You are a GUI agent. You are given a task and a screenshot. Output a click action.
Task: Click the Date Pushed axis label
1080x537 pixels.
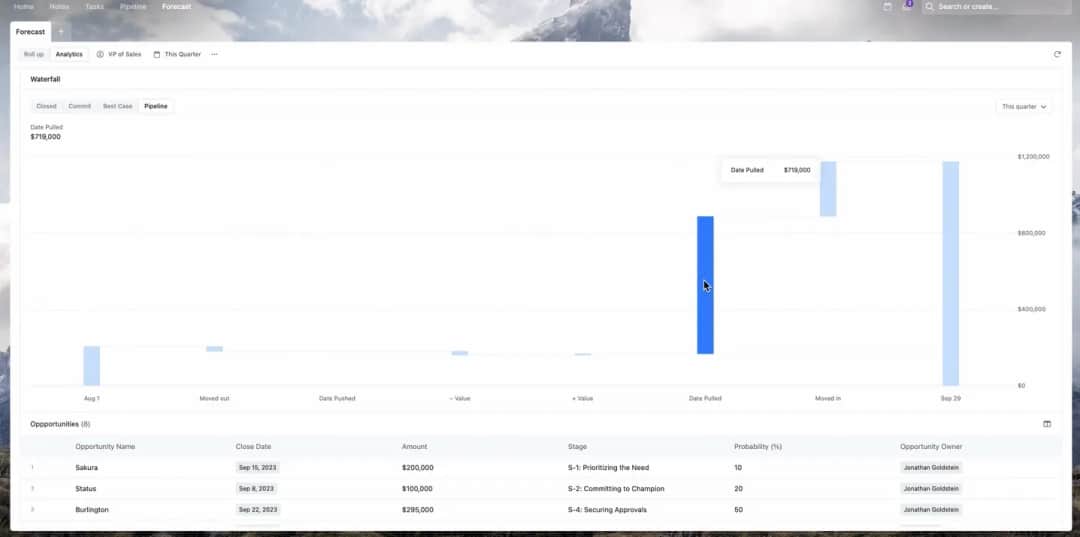(337, 399)
